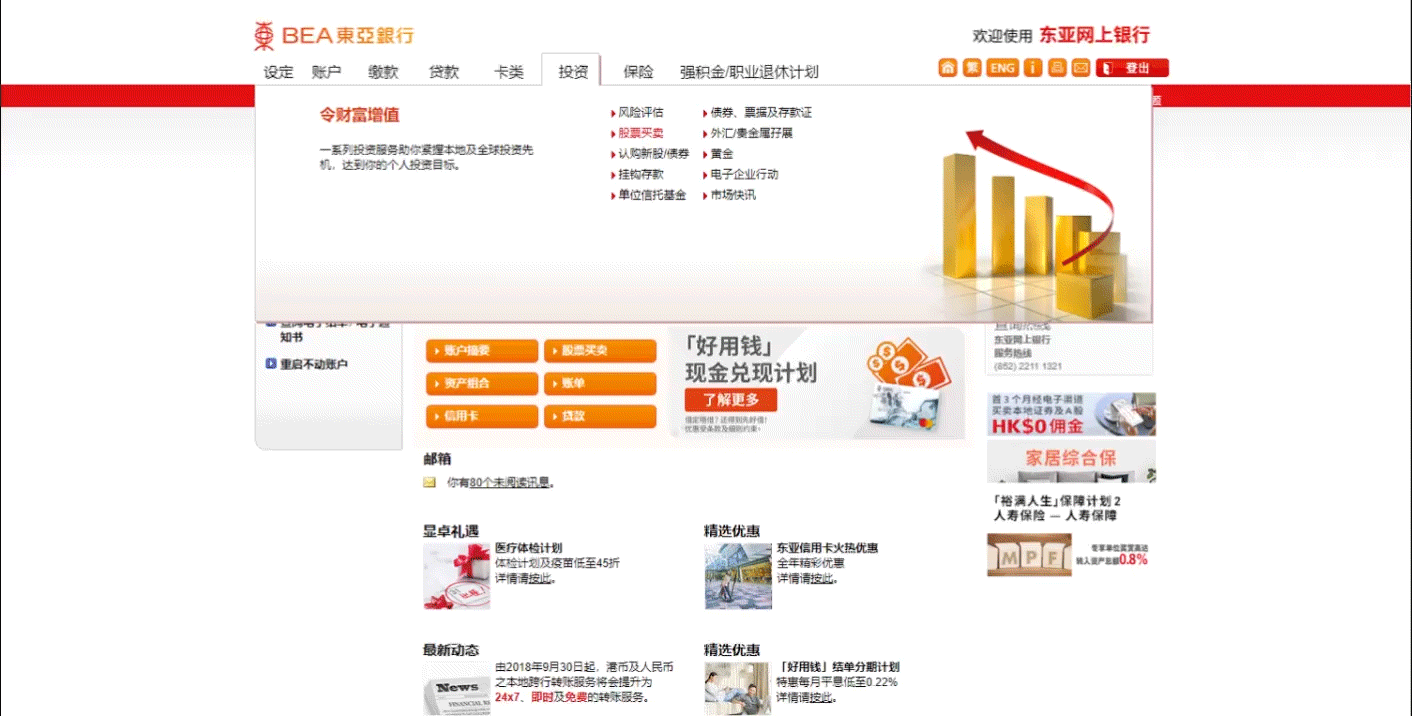
Task: Click blue arrow icon beside 重启不动账户
Action: tap(271, 364)
